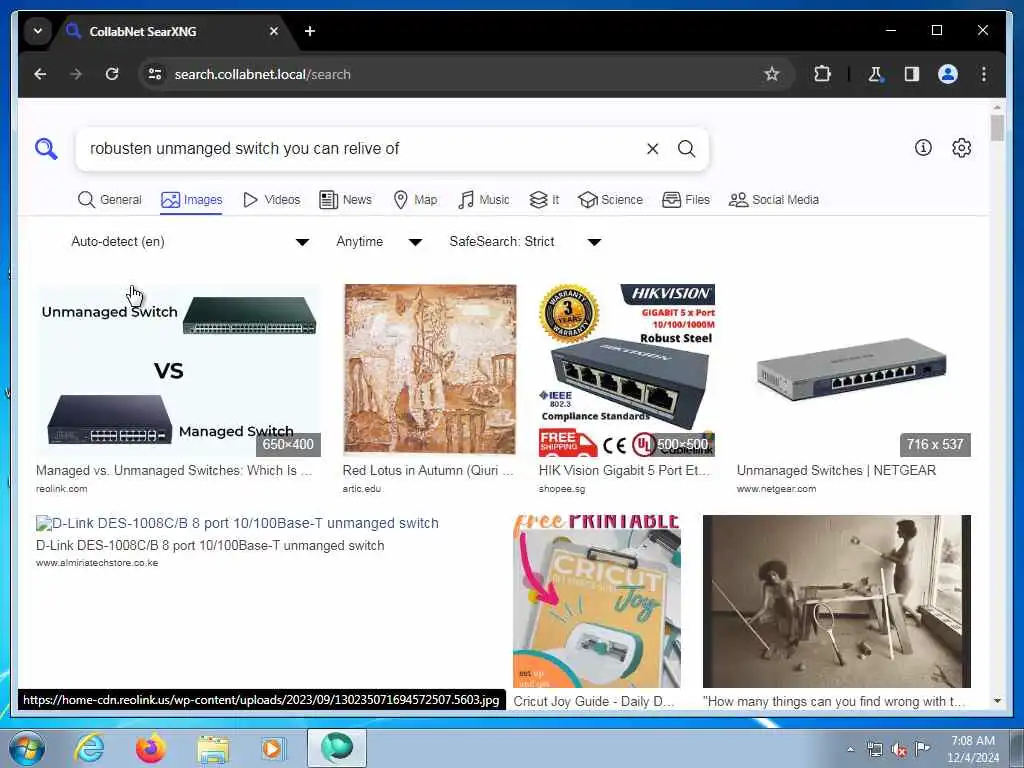The width and height of the screenshot is (1024, 768).
Task: Open a new browser tab
Action: click(x=310, y=31)
